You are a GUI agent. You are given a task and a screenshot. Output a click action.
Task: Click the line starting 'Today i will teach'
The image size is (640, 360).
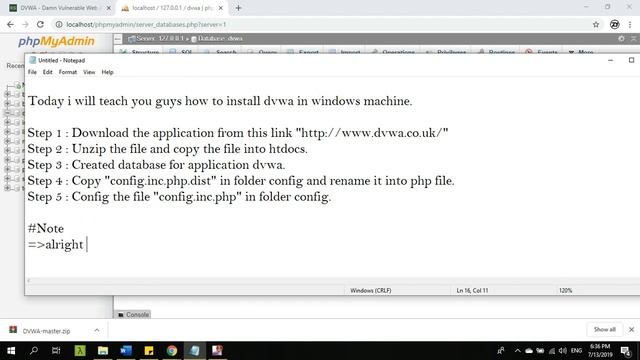(x=220, y=101)
